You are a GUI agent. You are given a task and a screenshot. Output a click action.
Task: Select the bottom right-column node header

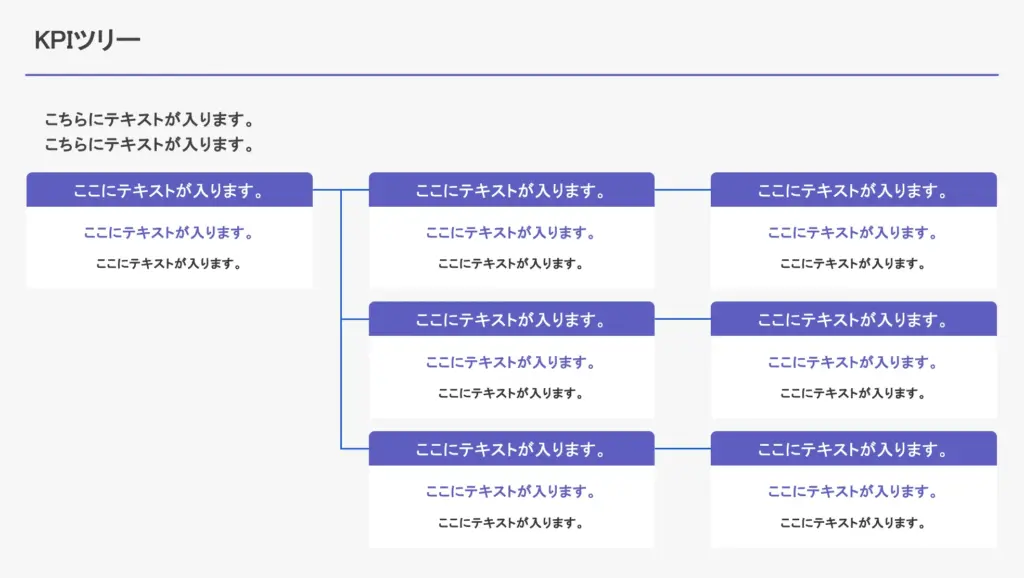(853, 449)
